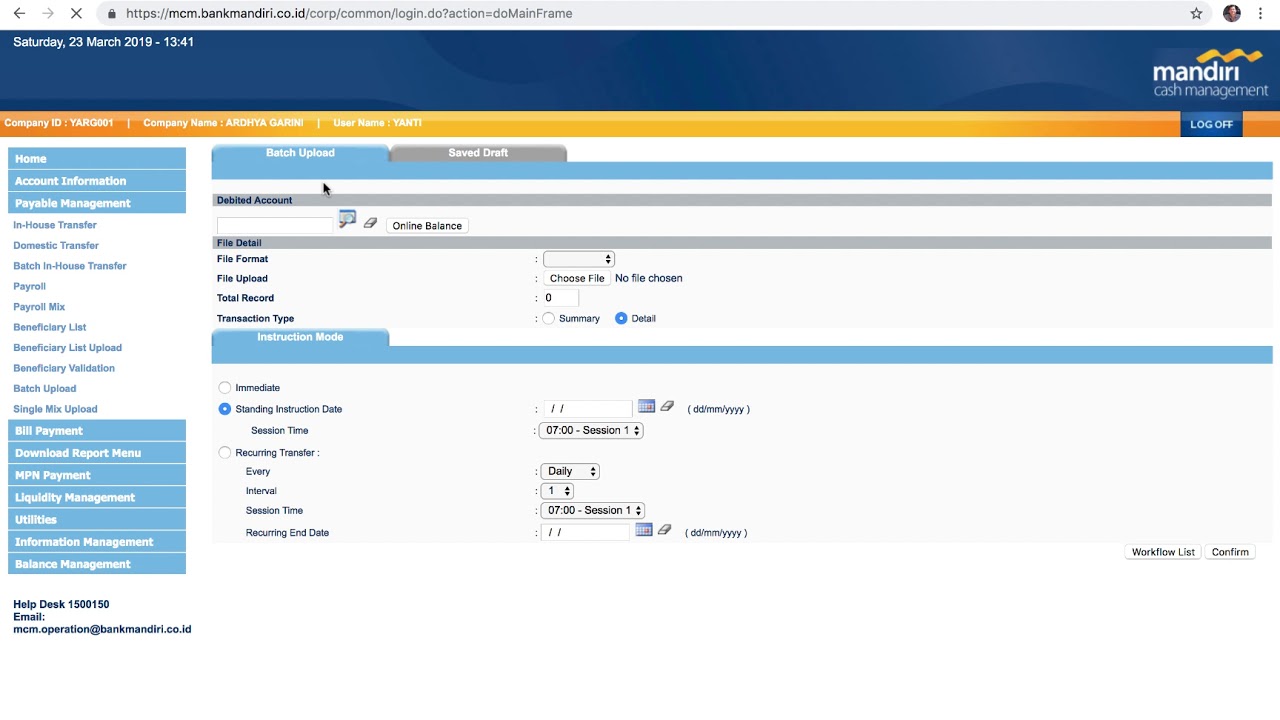
Task: Clear Recurring End Date with eraser
Action: 664,530
